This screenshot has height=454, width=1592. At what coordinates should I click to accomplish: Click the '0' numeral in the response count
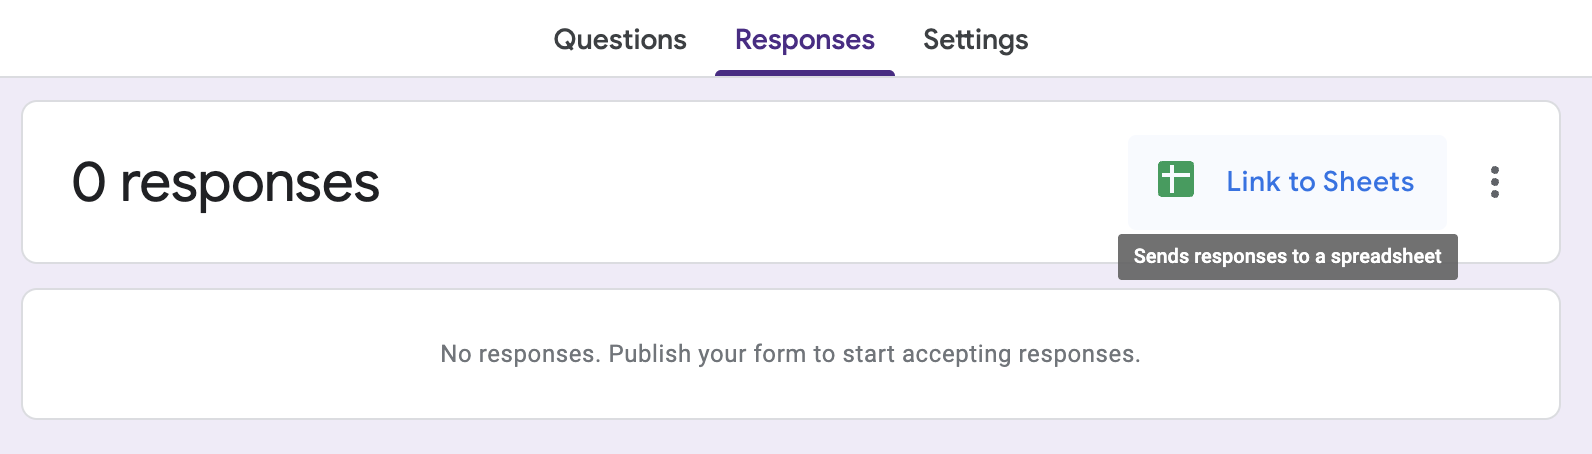click(89, 183)
